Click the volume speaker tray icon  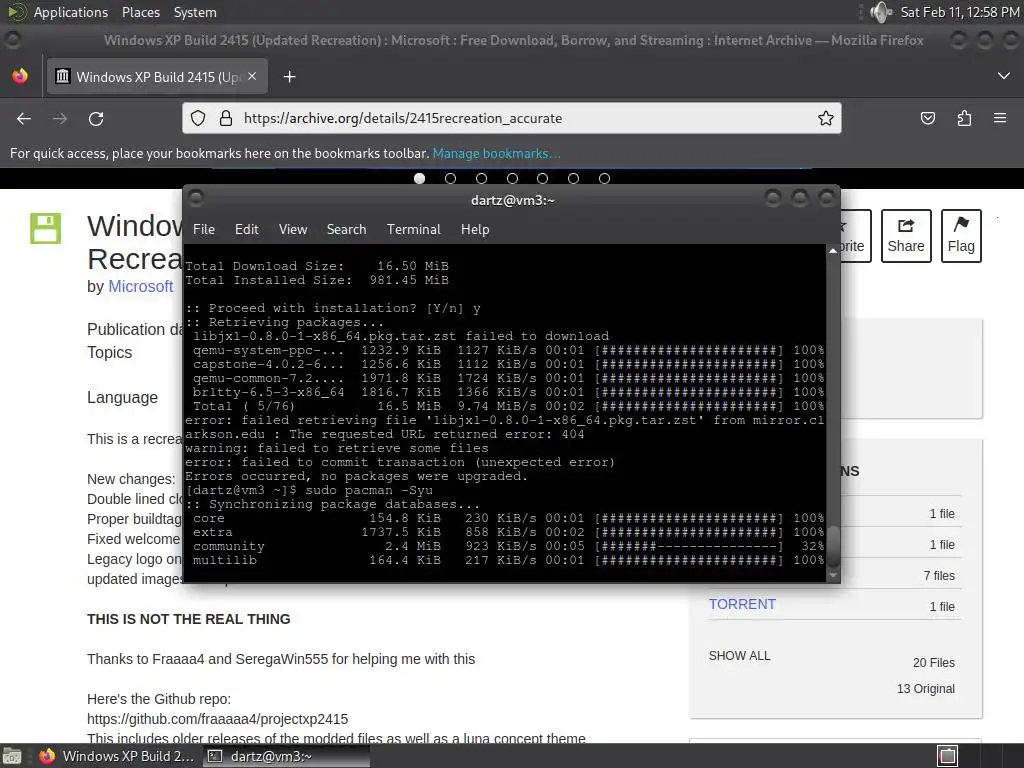[881, 12]
